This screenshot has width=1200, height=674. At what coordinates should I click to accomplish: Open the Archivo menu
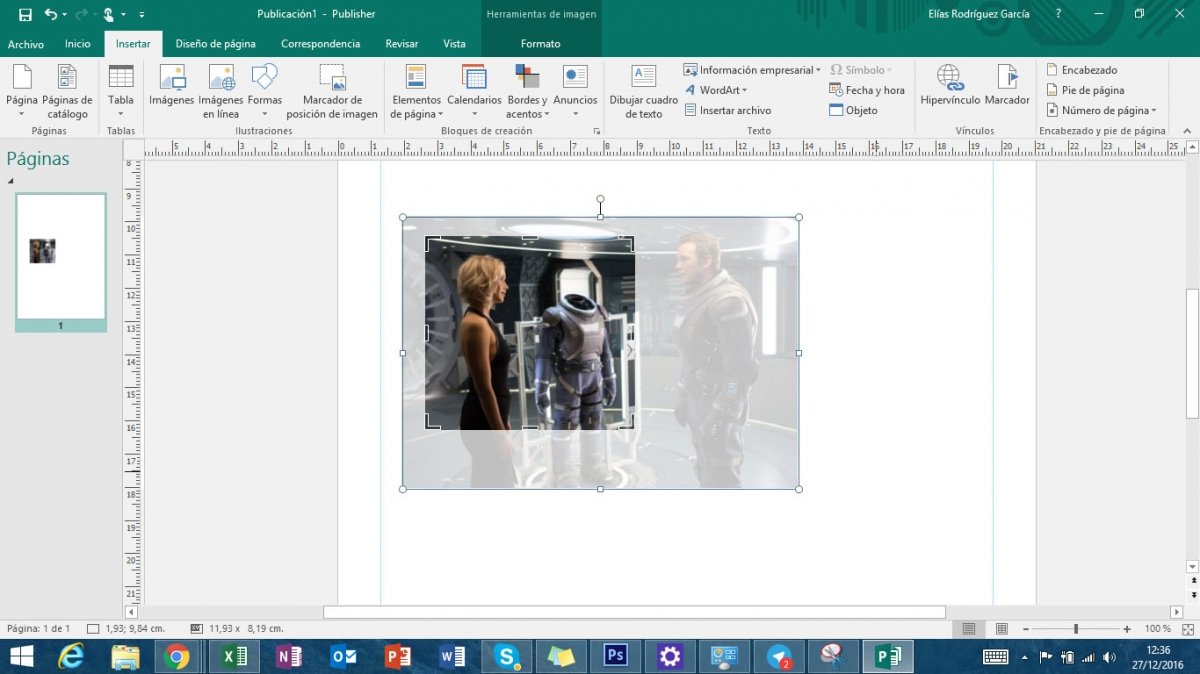click(x=26, y=44)
